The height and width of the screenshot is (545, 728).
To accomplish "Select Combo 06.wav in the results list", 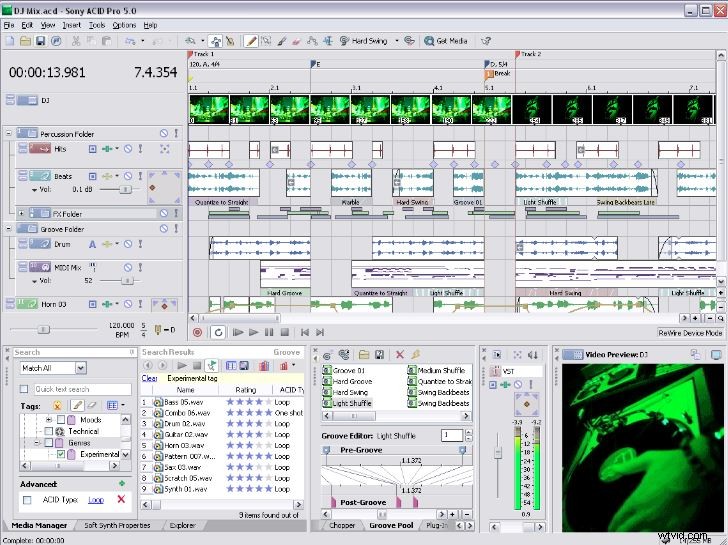I will click(x=182, y=413).
